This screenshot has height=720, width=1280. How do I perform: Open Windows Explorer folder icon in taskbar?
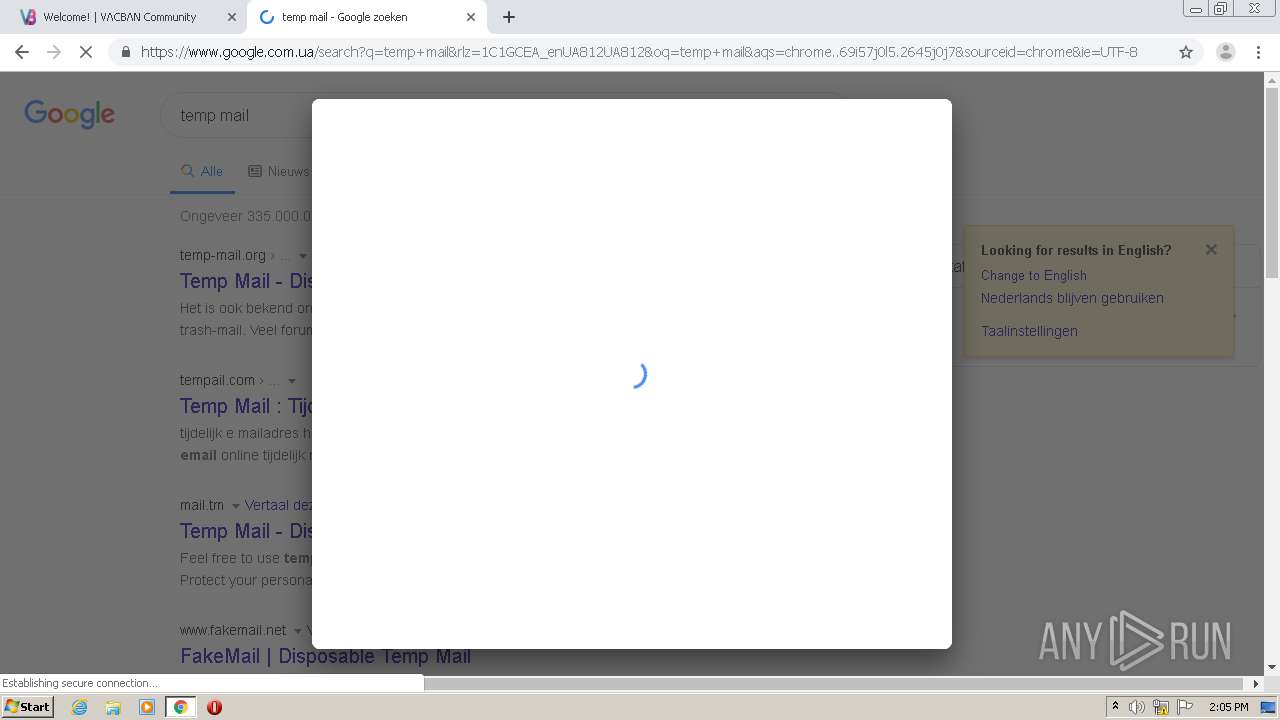(x=113, y=707)
